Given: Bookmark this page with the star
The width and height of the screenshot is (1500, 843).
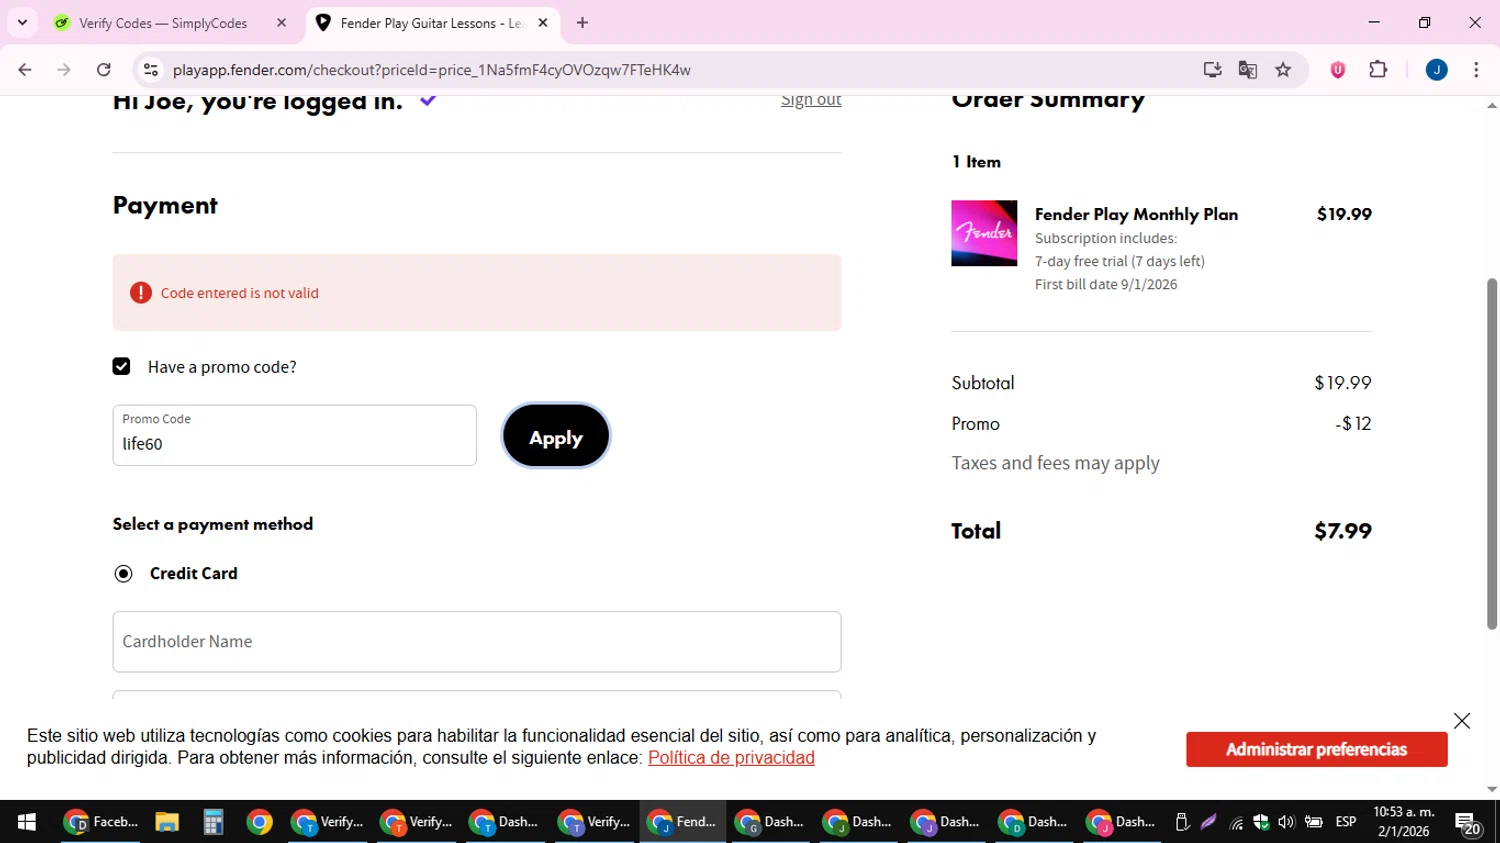Looking at the screenshot, I should [x=1283, y=70].
